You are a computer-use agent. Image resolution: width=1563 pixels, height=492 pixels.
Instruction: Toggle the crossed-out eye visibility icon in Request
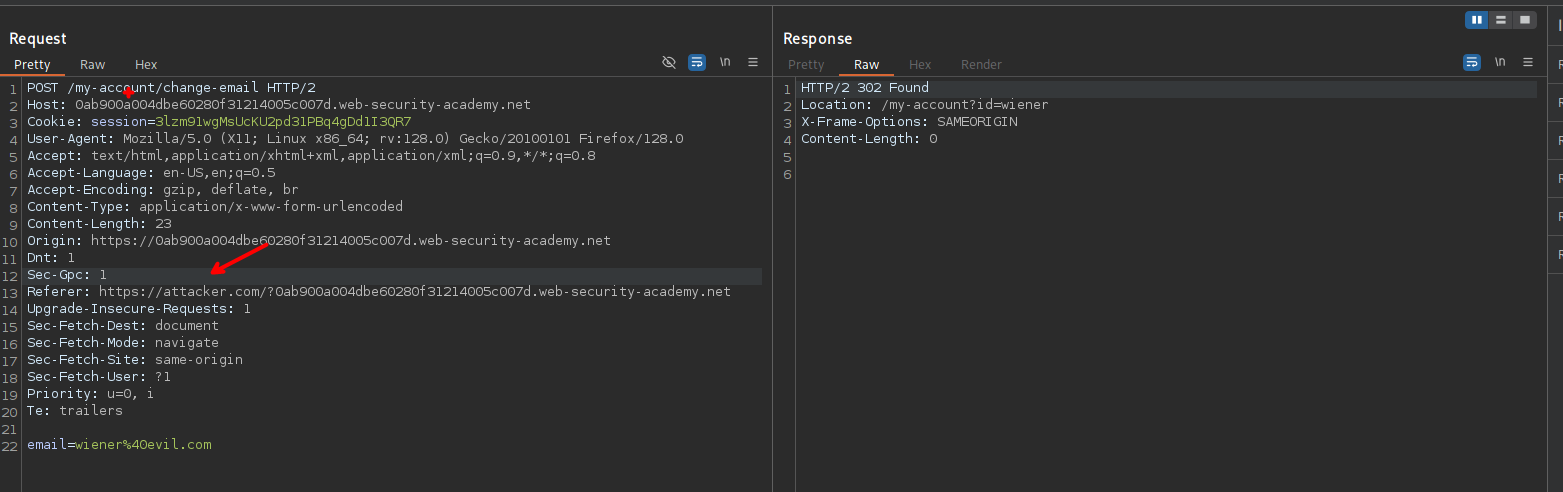coord(669,62)
